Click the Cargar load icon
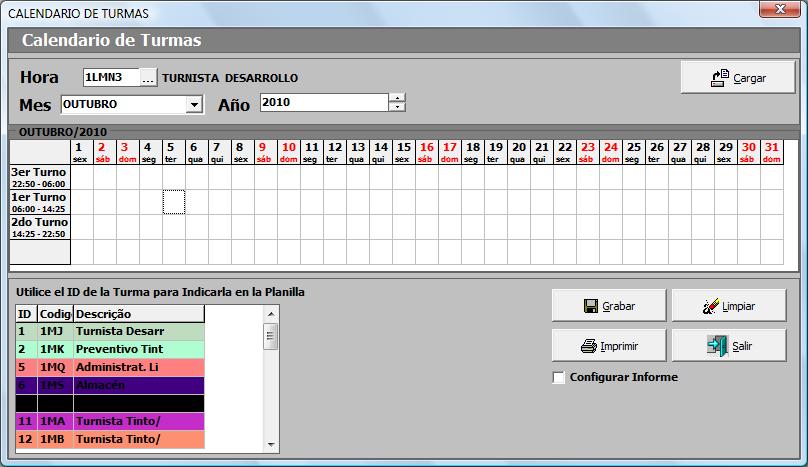 click(x=720, y=78)
